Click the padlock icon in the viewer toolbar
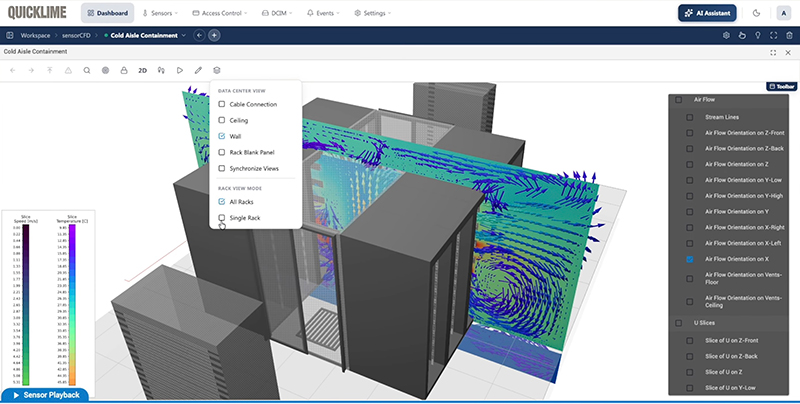Viewport: 800px width, 404px height. (124, 70)
